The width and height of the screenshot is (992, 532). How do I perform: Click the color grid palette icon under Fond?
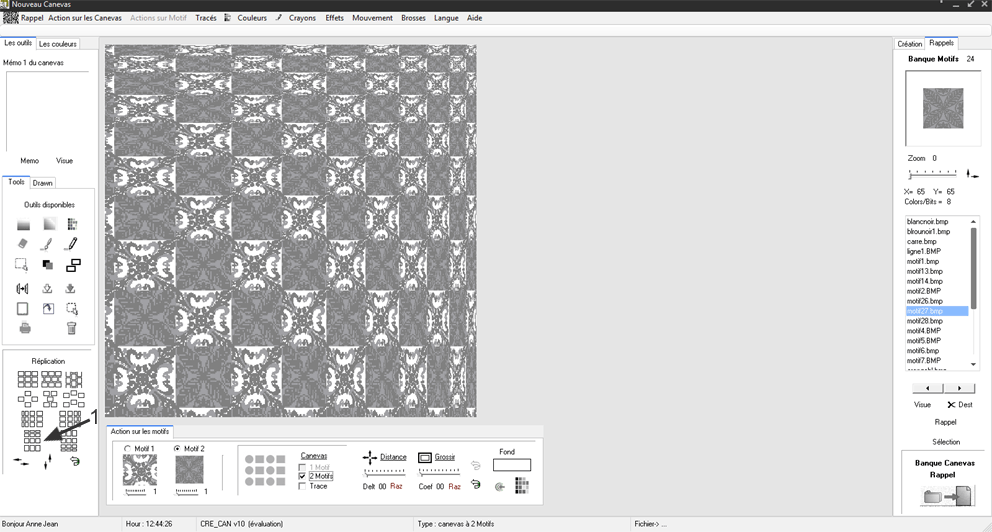point(521,486)
